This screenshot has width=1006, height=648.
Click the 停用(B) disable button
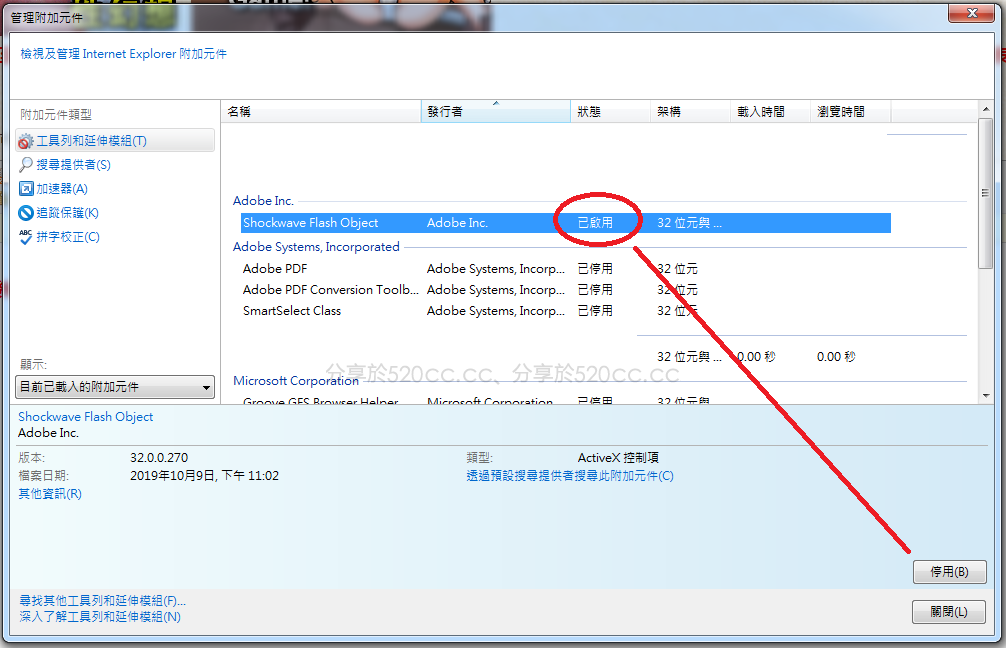950,572
